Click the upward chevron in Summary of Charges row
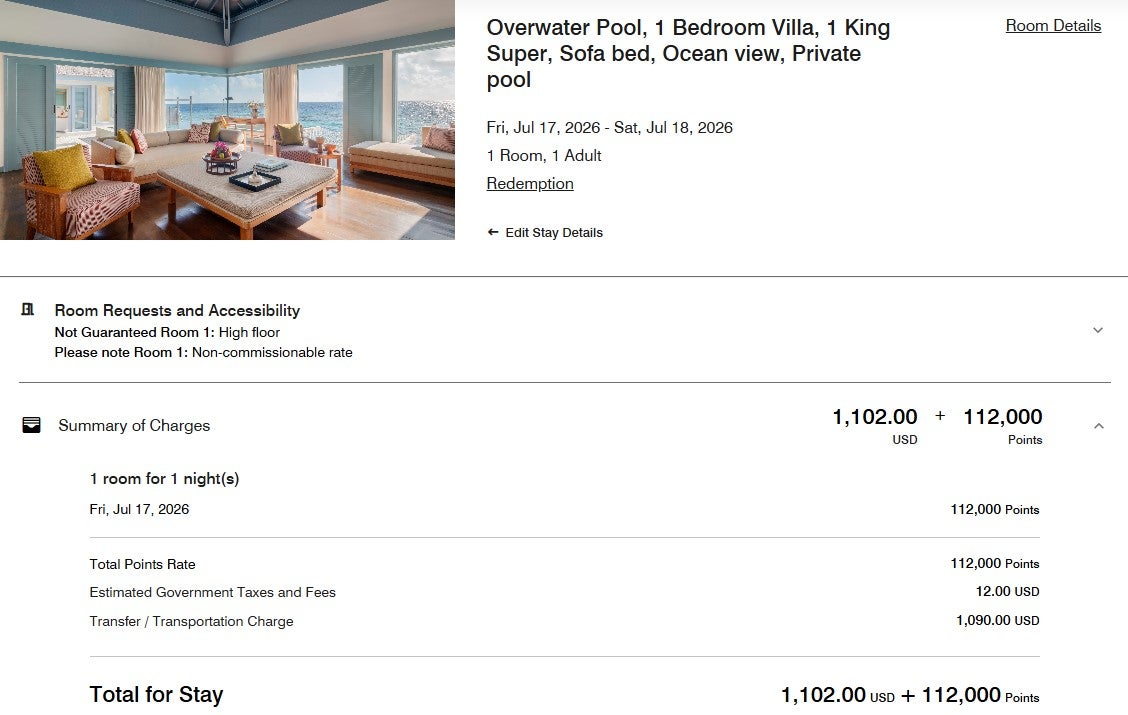 click(1098, 424)
